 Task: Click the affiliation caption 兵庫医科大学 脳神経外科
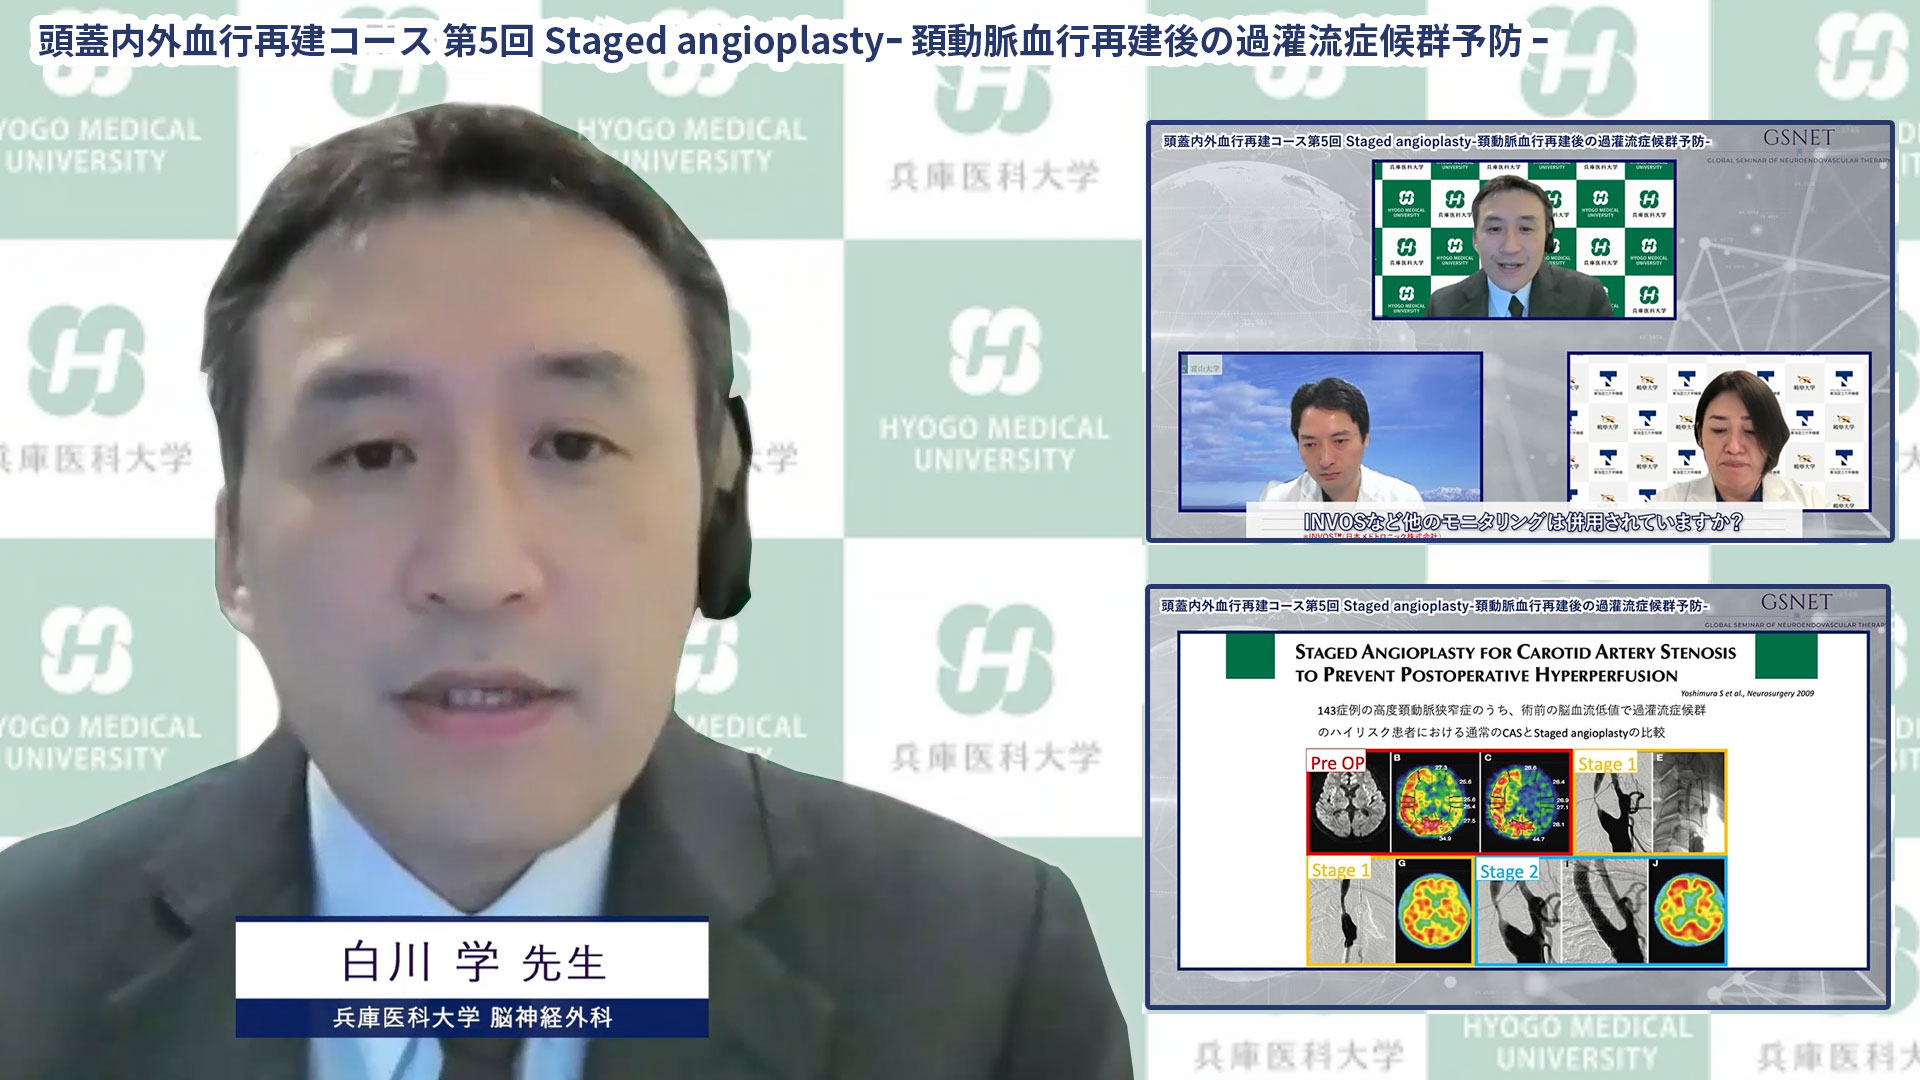472,1018
